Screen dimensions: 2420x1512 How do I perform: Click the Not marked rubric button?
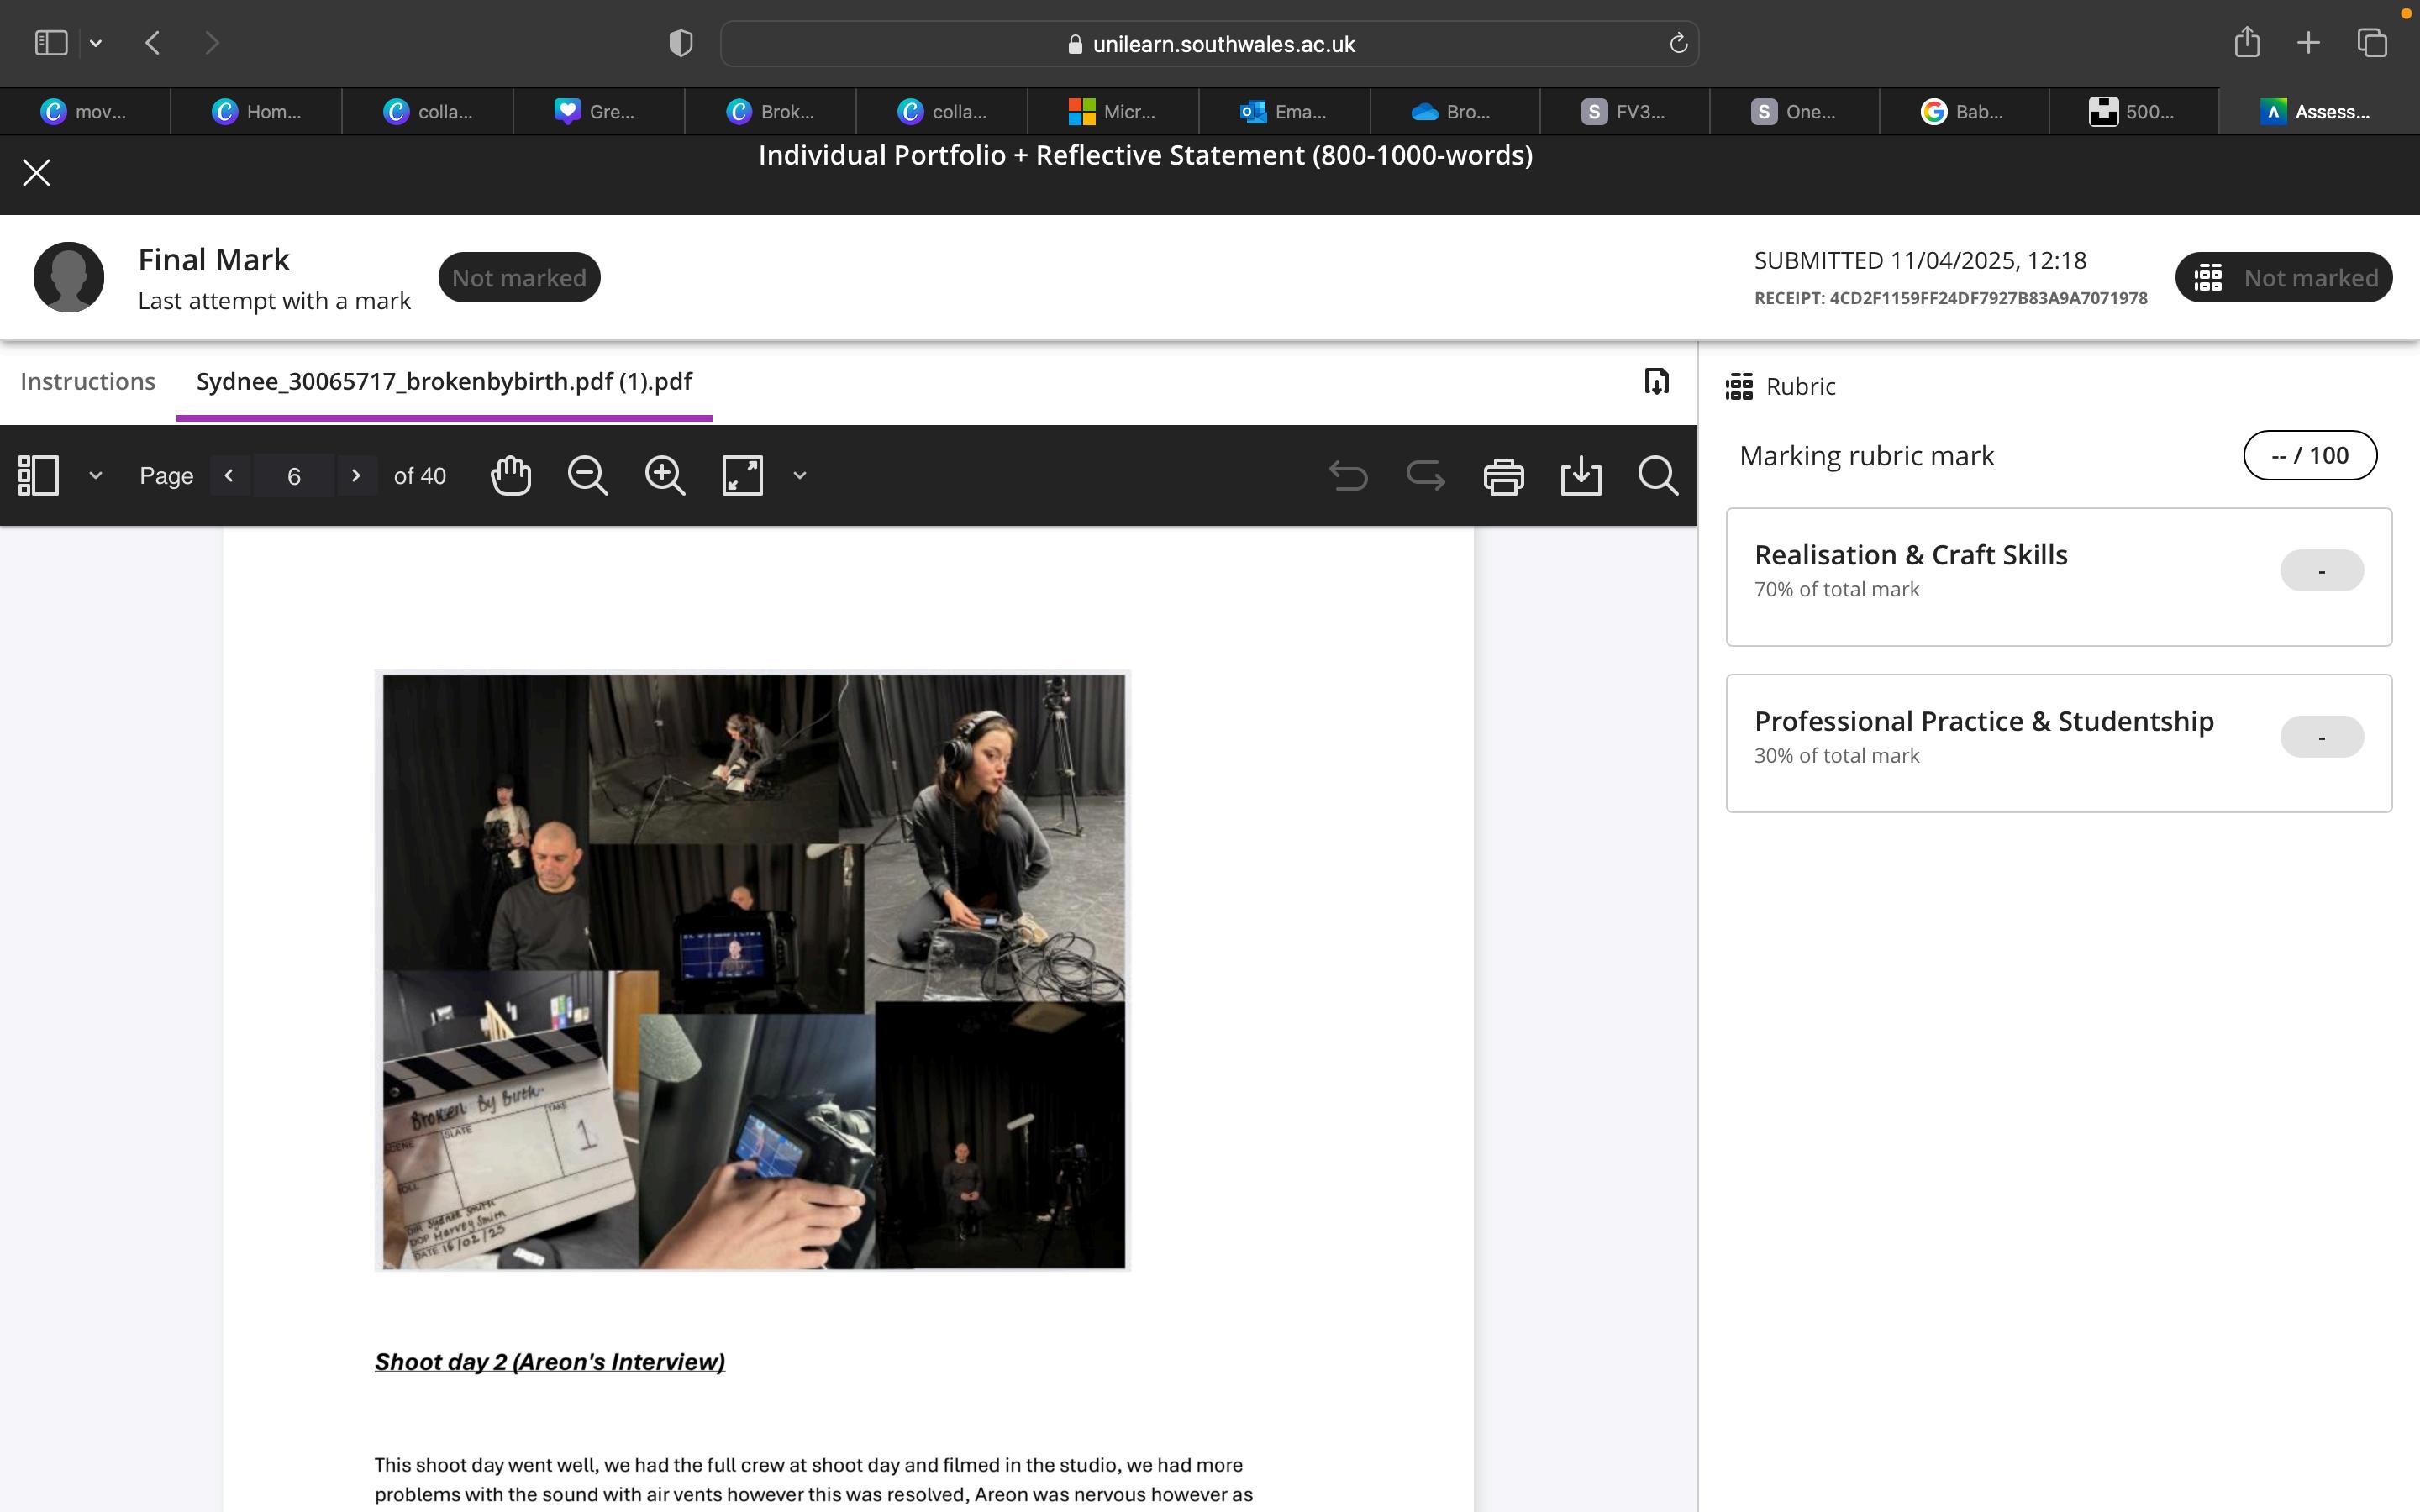pos(2283,277)
